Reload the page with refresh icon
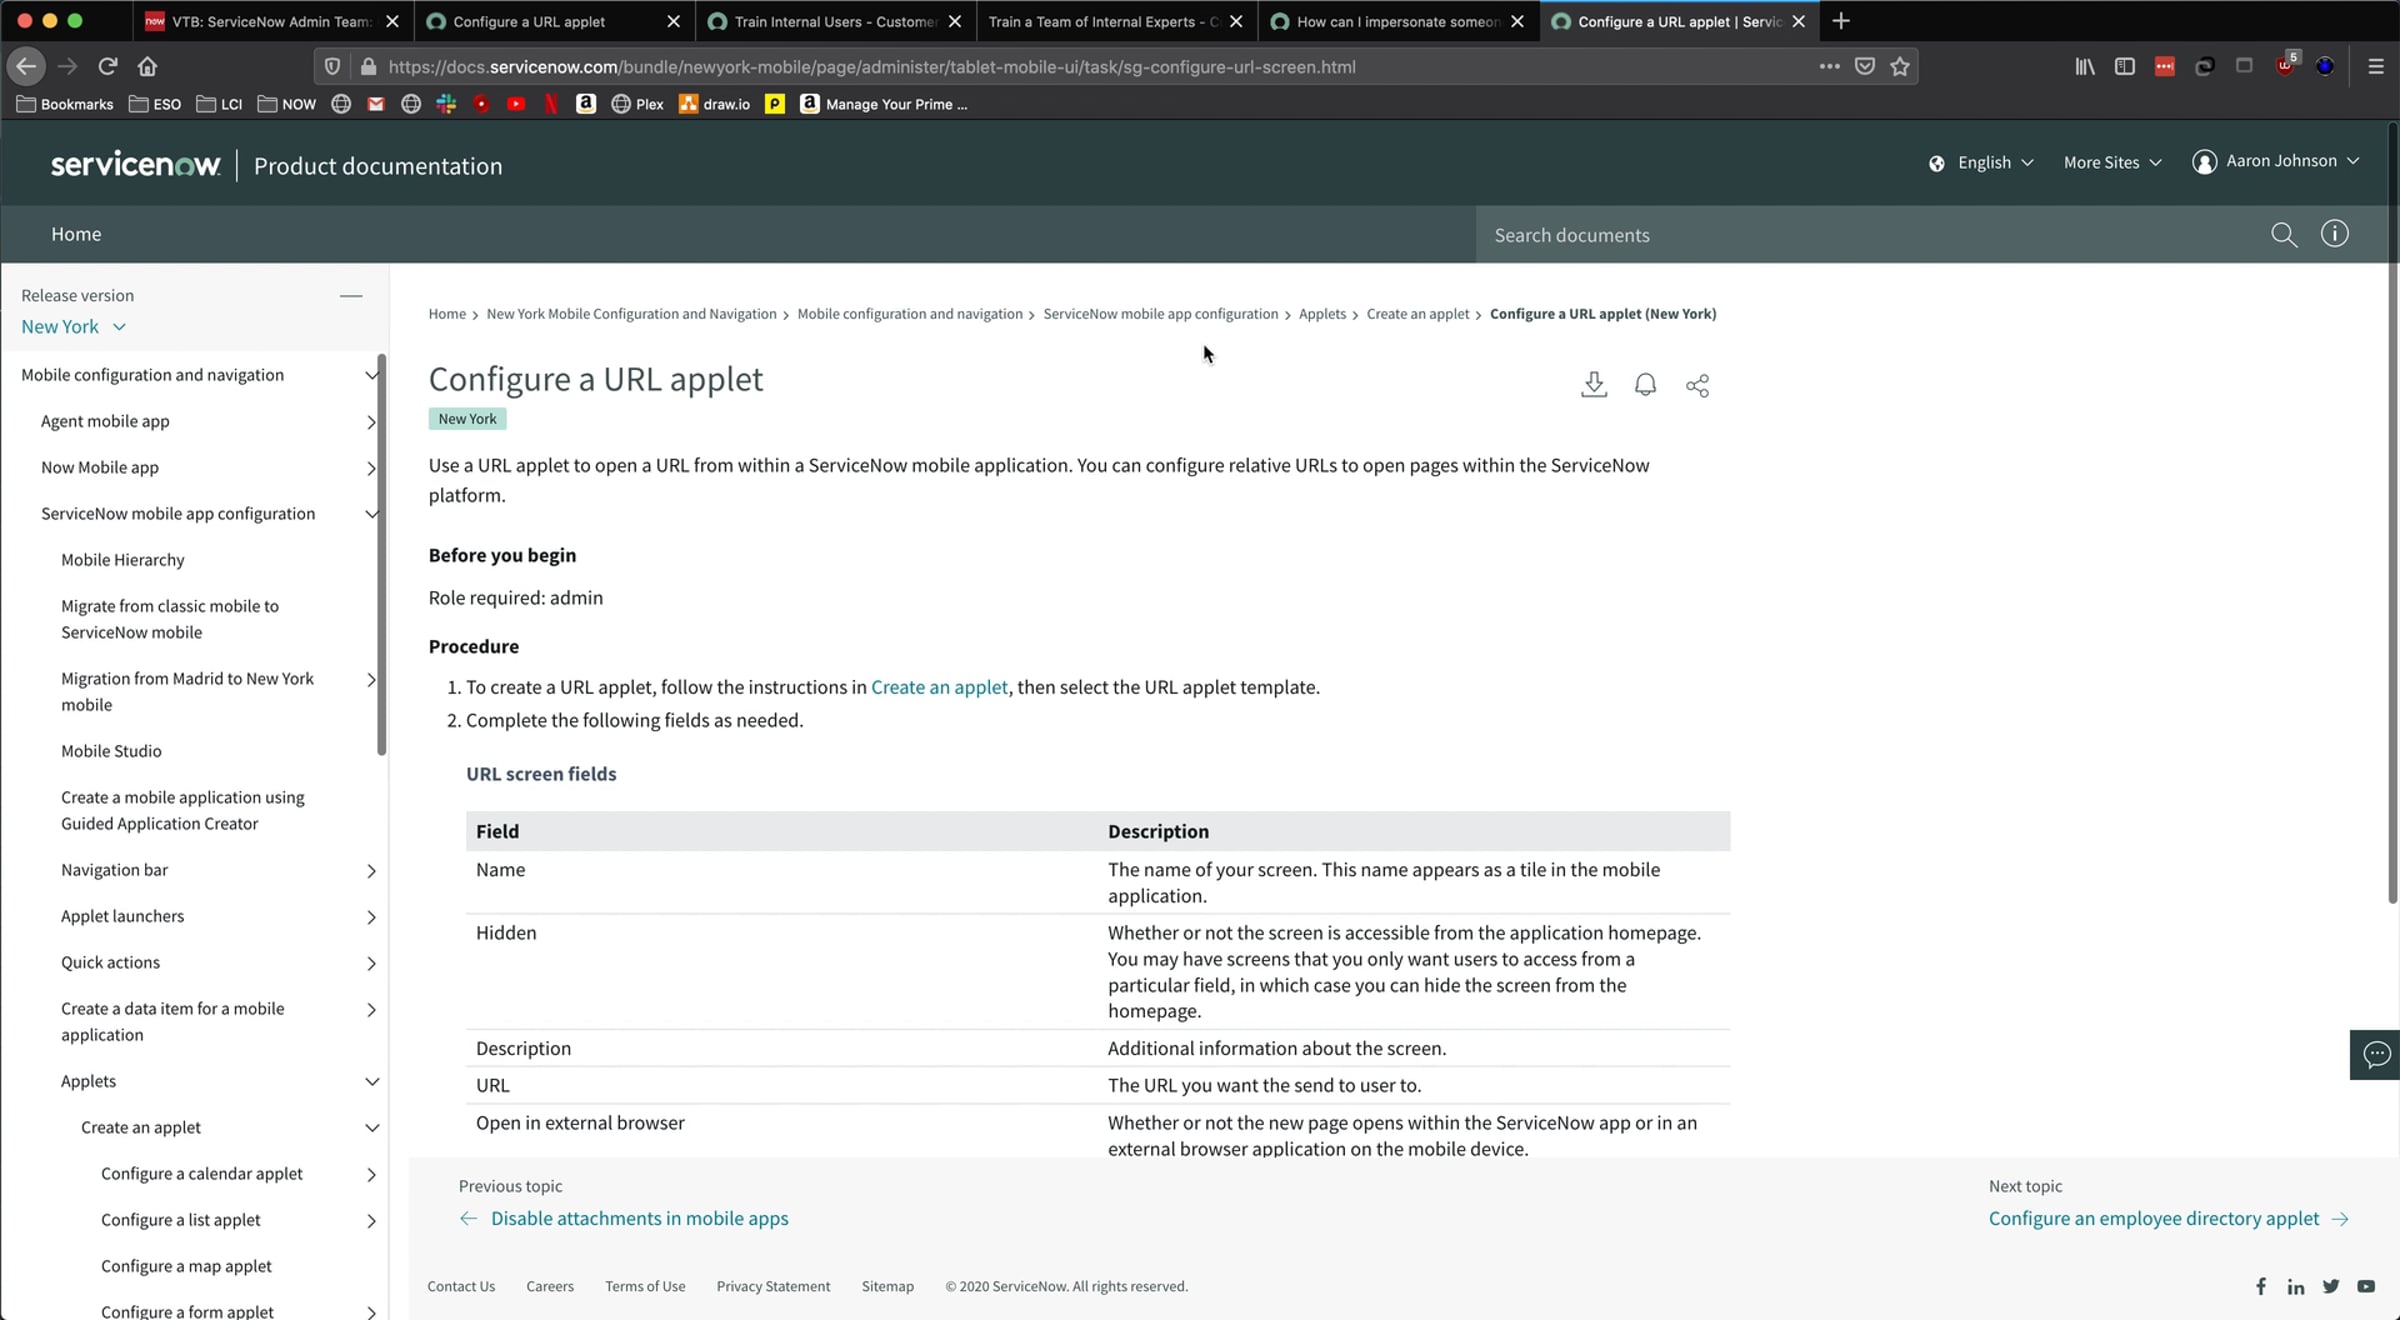This screenshot has width=2400, height=1320. (x=108, y=66)
